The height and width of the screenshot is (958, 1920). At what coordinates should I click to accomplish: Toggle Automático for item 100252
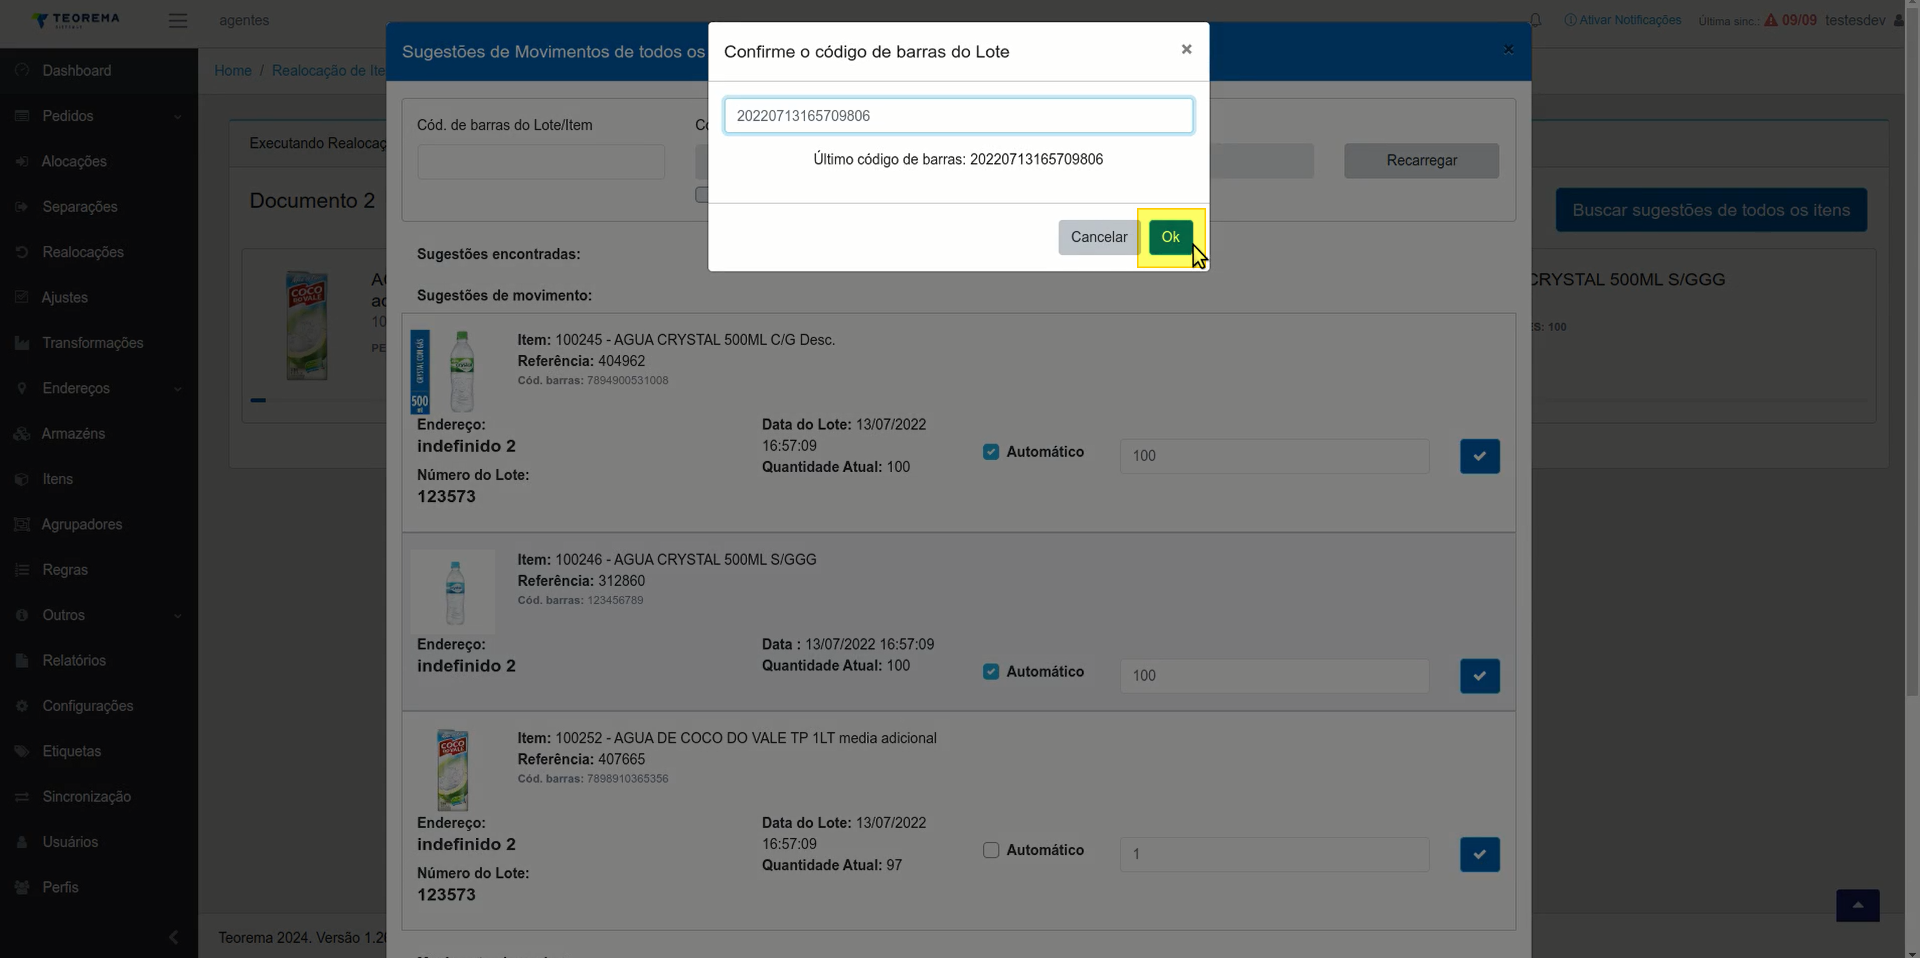(x=991, y=850)
